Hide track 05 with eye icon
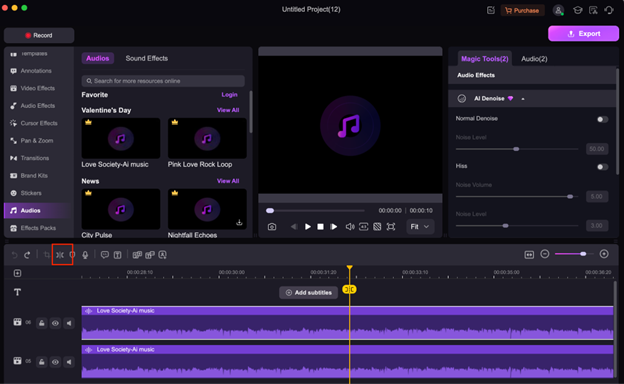 click(55, 362)
